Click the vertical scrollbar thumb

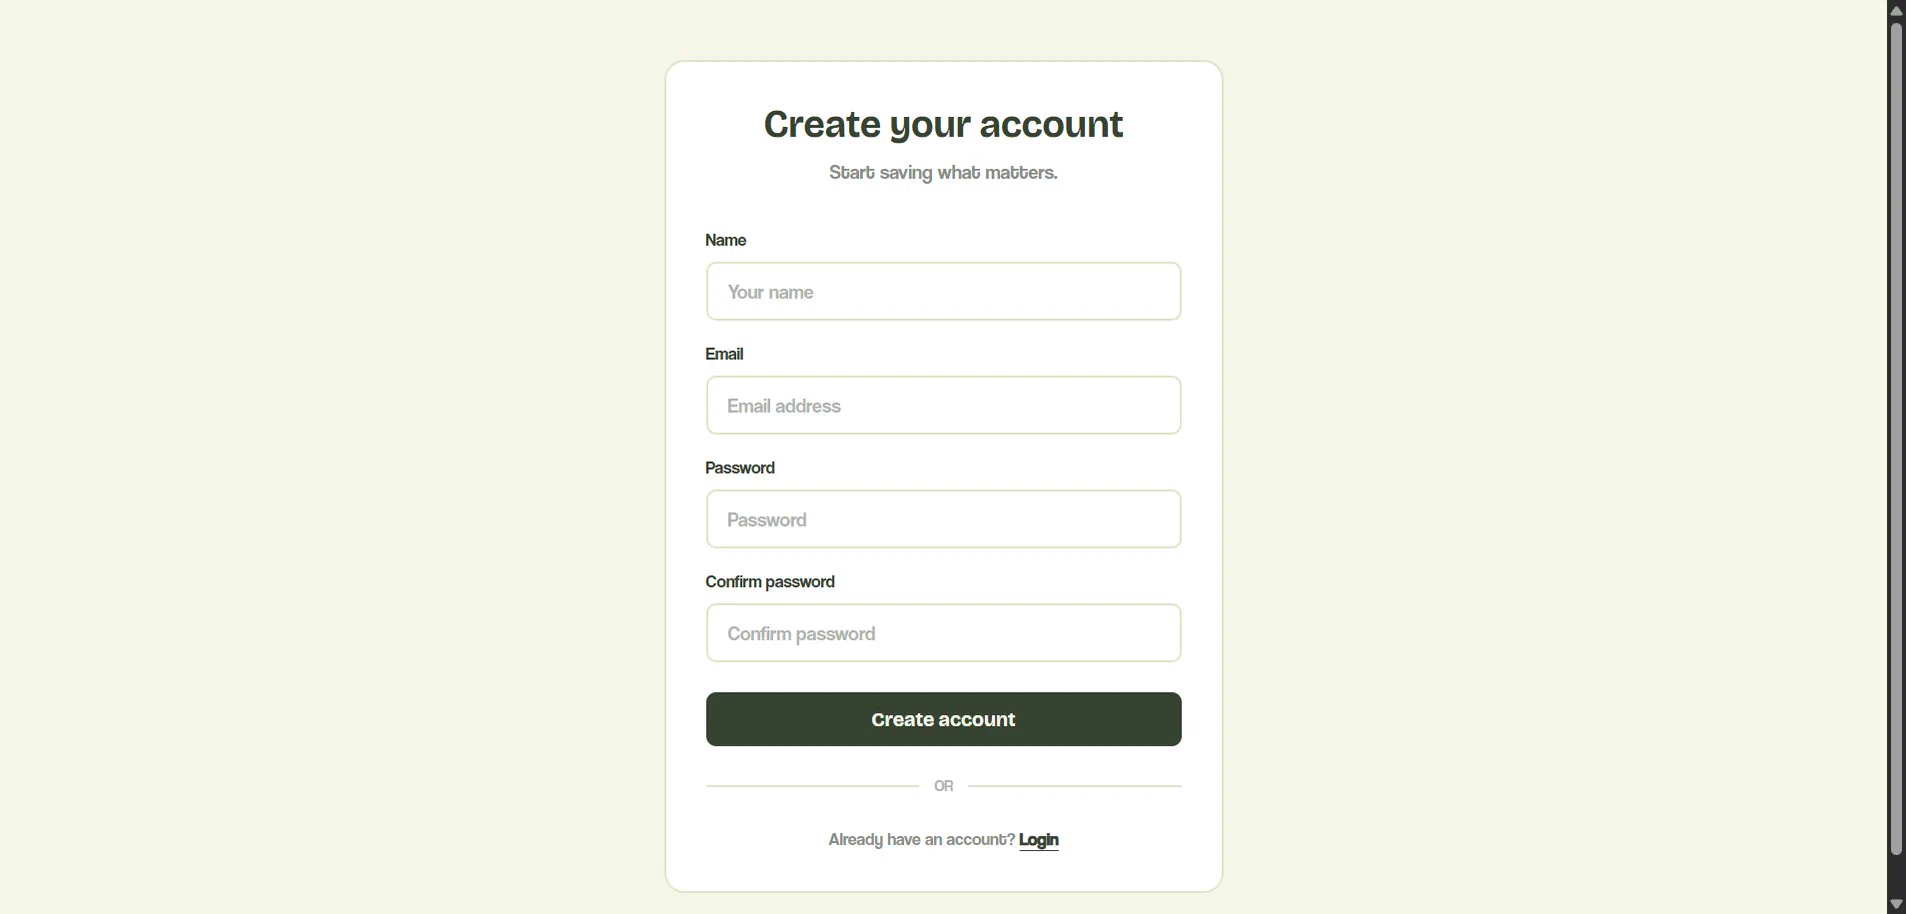1896,438
